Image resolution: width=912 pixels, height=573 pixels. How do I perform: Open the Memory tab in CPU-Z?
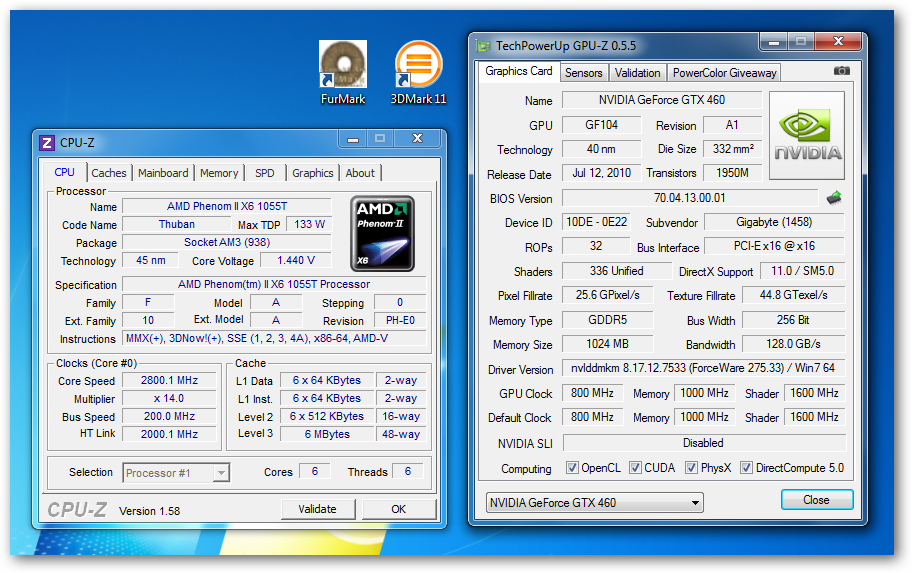pos(219,173)
